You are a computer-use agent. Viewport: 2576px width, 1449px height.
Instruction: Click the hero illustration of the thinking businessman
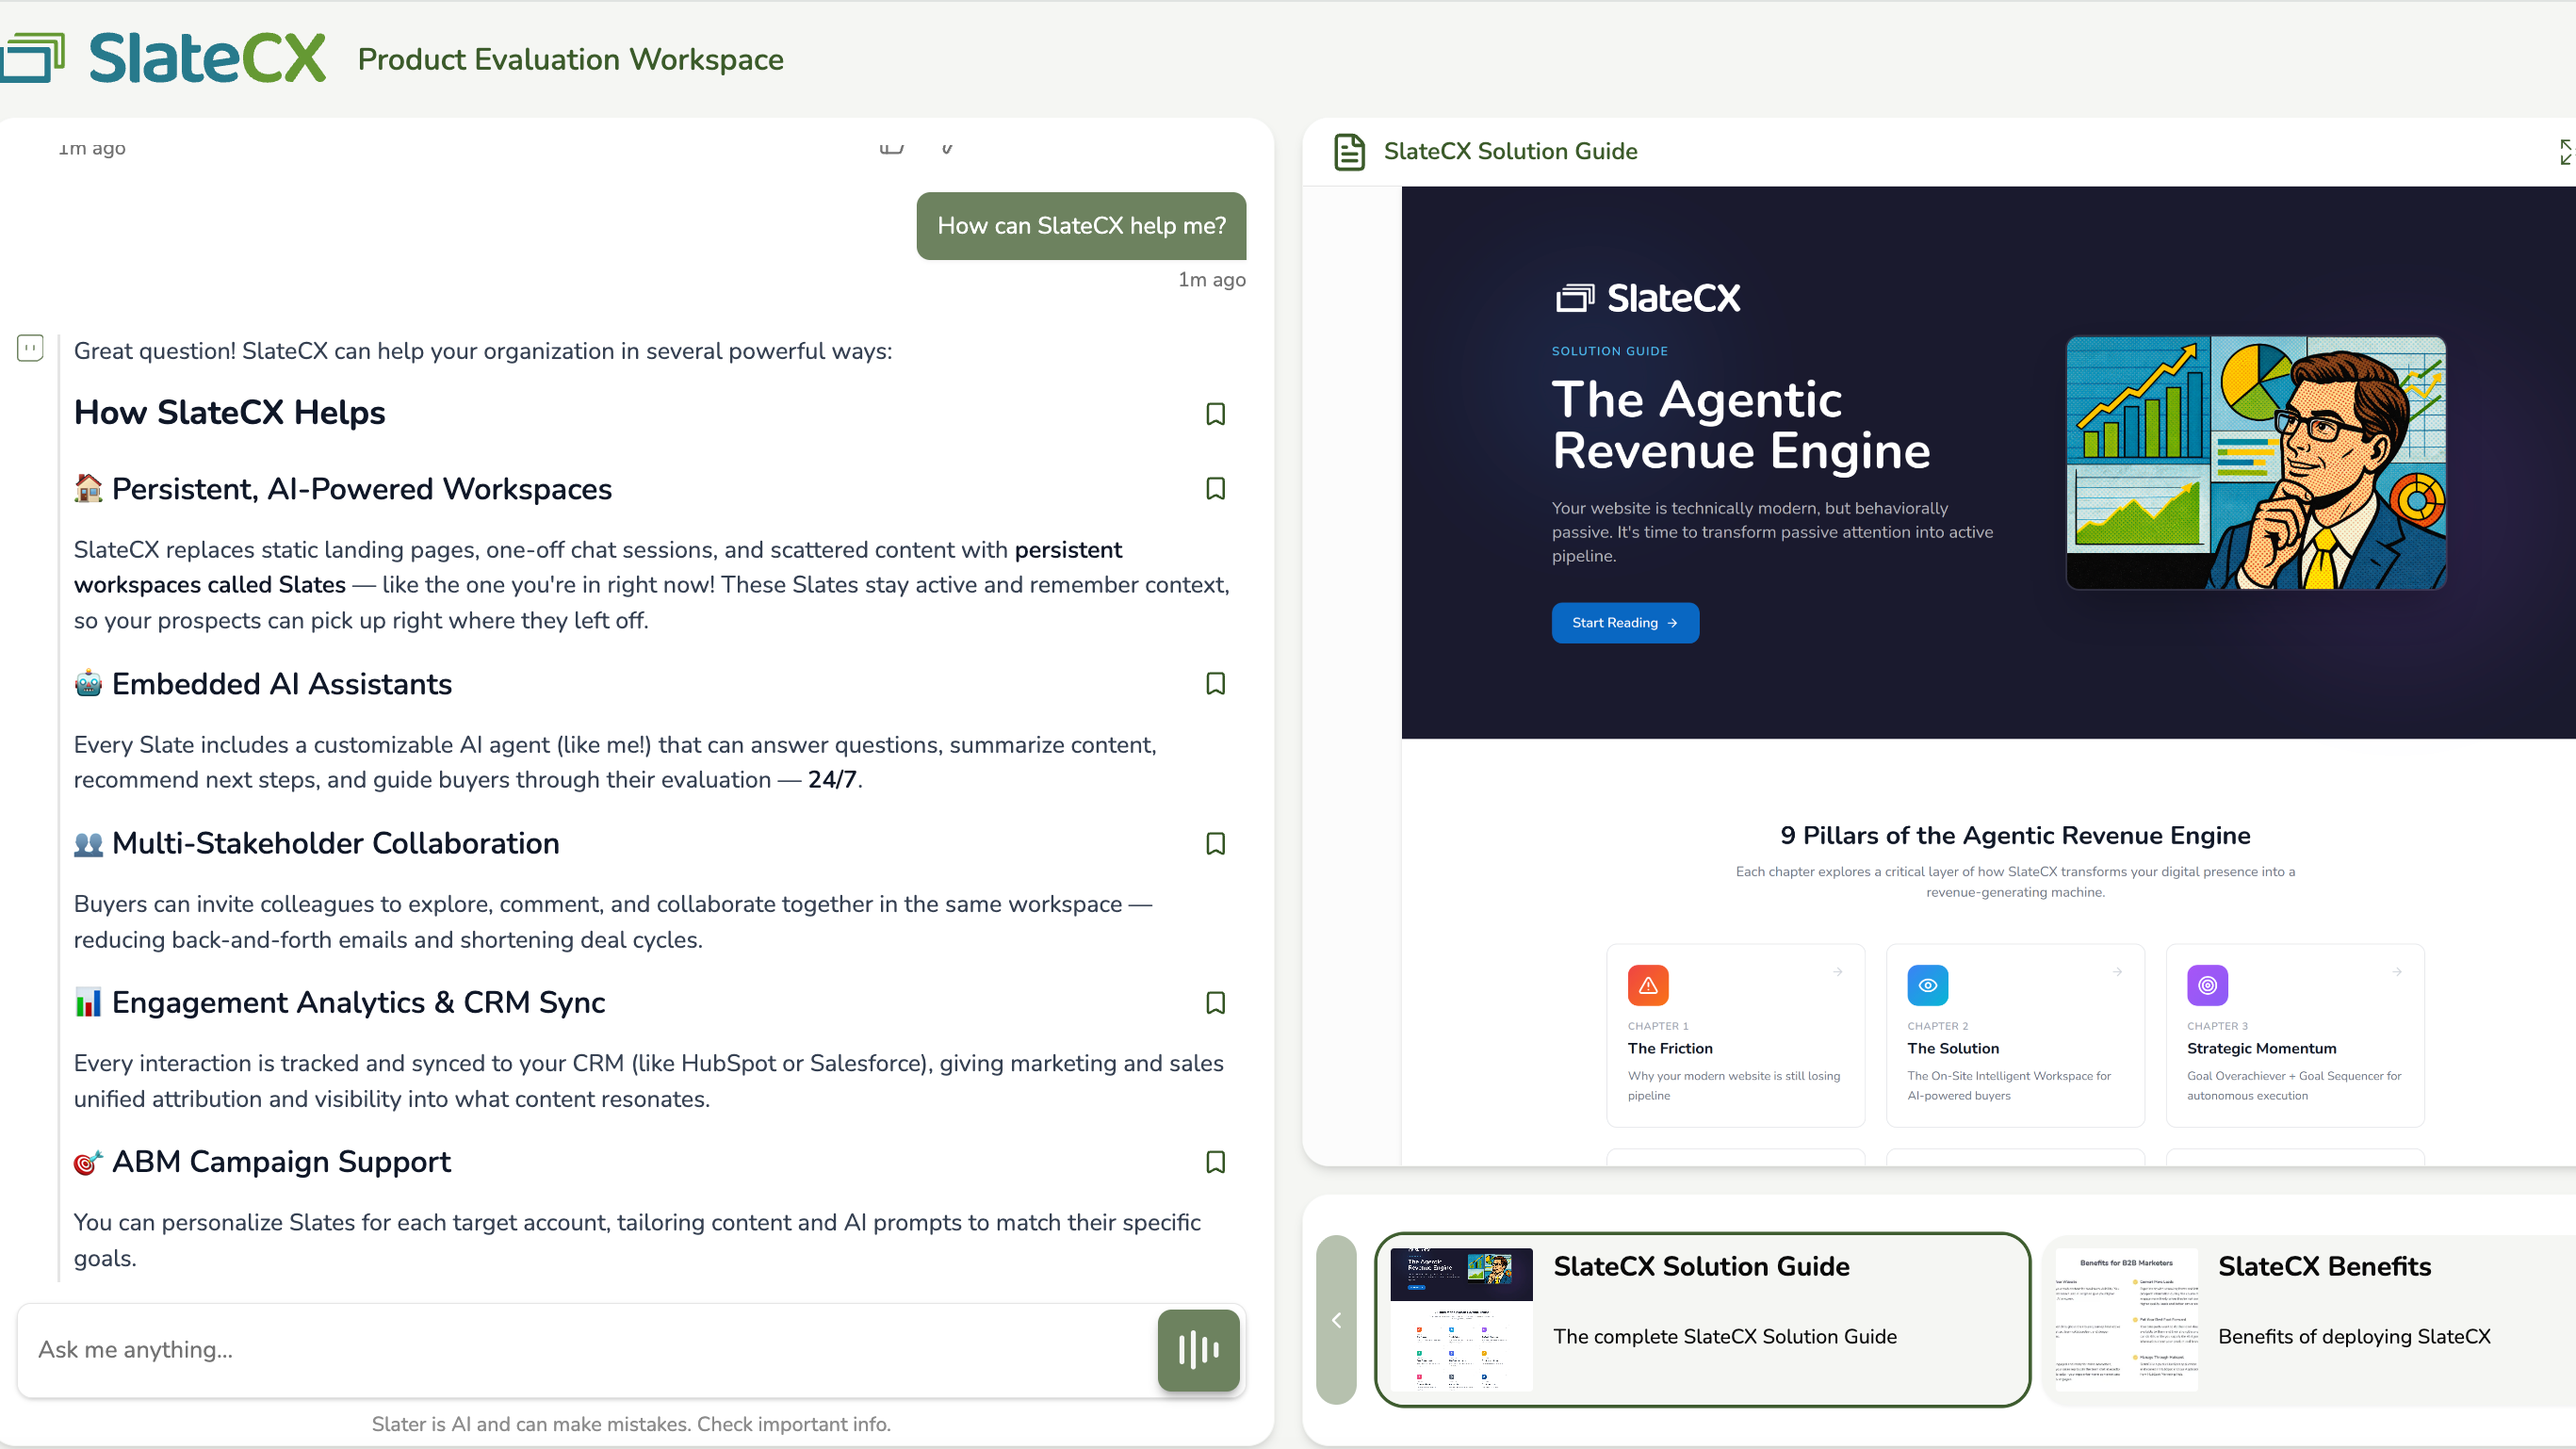tap(2256, 463)
